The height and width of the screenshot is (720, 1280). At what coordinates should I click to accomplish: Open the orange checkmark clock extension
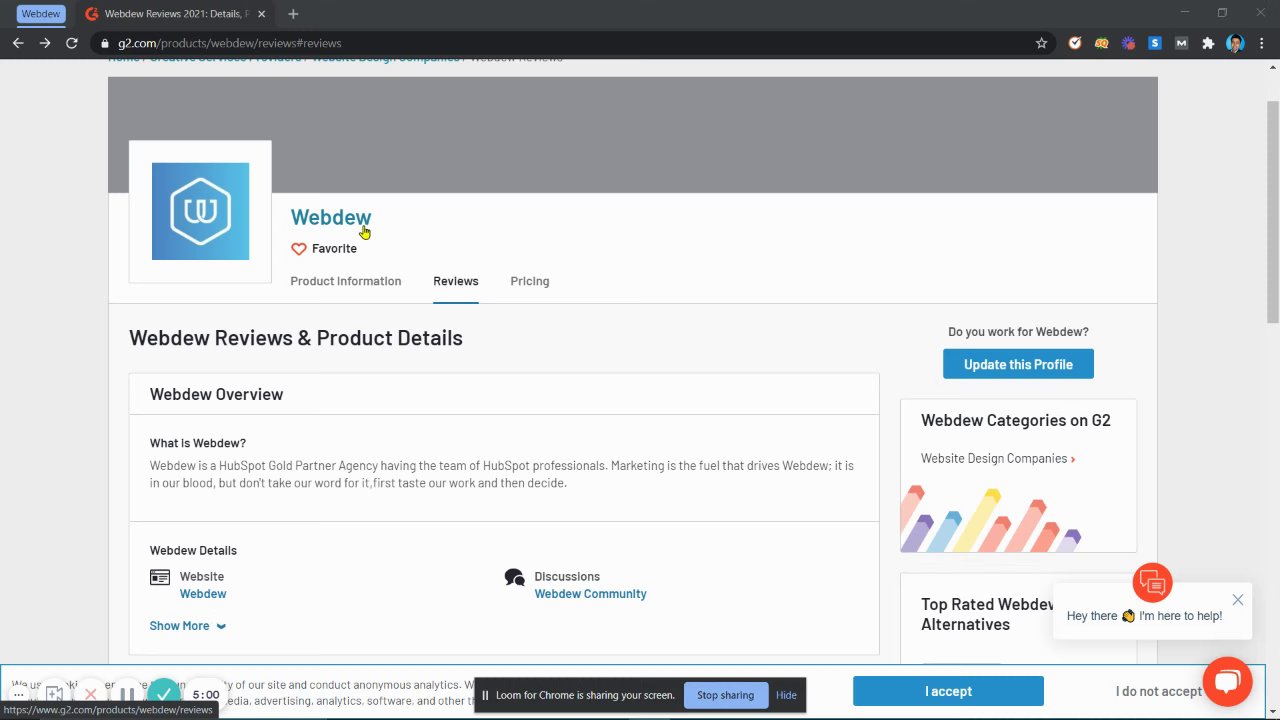pyautogui.click(x=1075, y=43)
